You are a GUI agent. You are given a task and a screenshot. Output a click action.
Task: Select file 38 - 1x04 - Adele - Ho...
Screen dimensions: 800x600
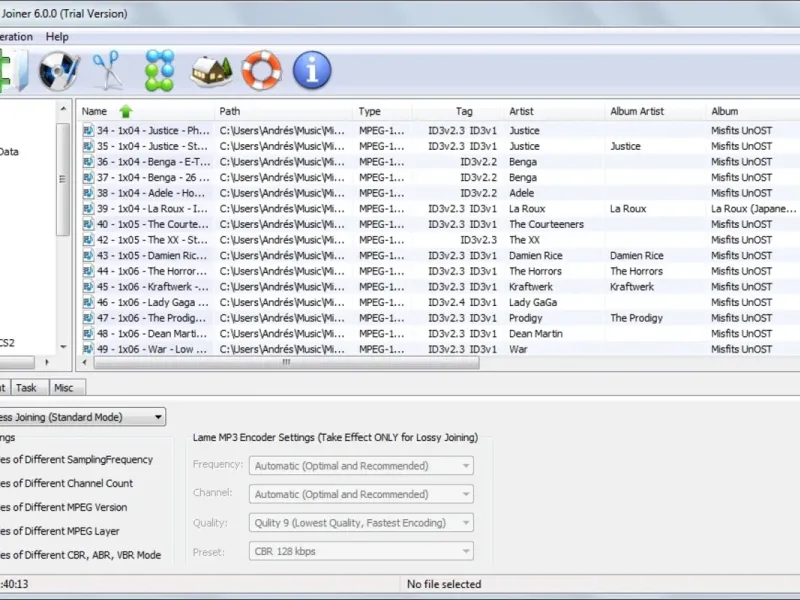[x=151, y=193]
